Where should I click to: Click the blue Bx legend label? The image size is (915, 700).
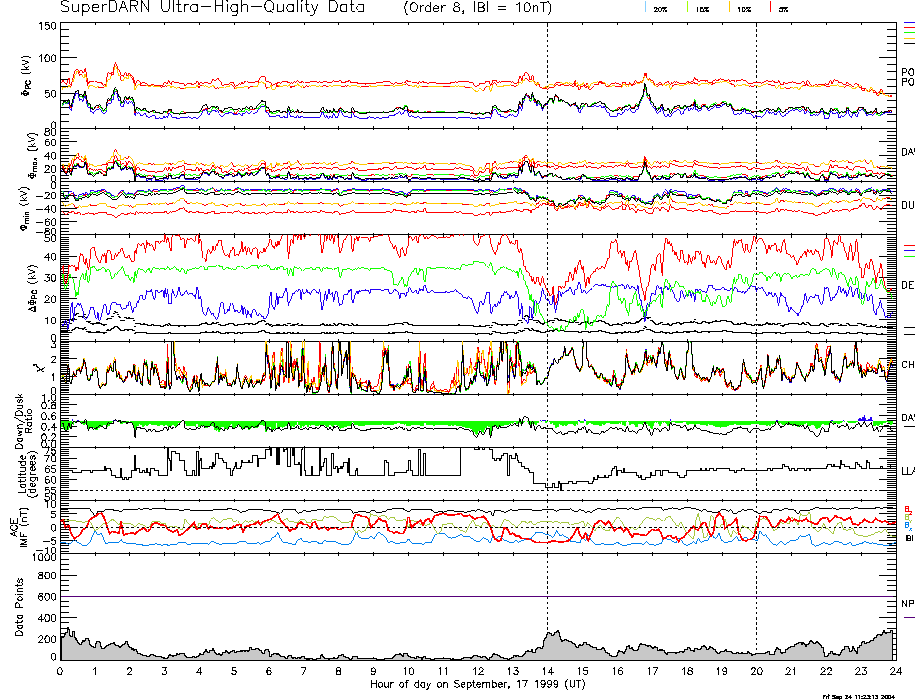908,526
